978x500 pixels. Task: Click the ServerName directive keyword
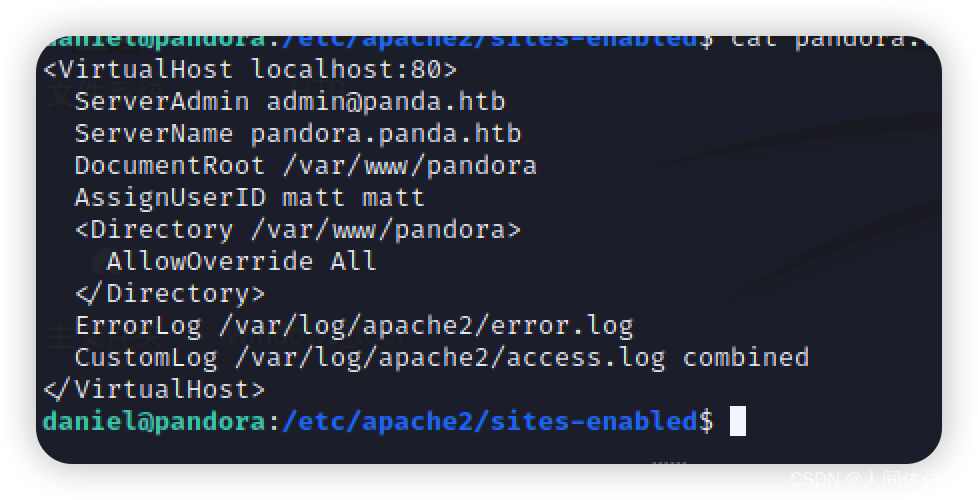coord(154,133)
